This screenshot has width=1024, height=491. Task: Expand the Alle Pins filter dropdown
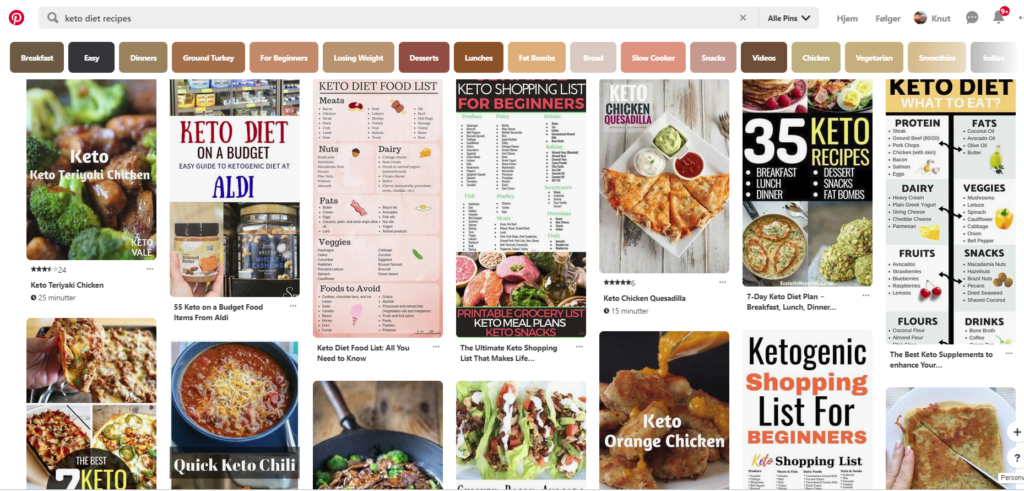[x=788, y=18]
